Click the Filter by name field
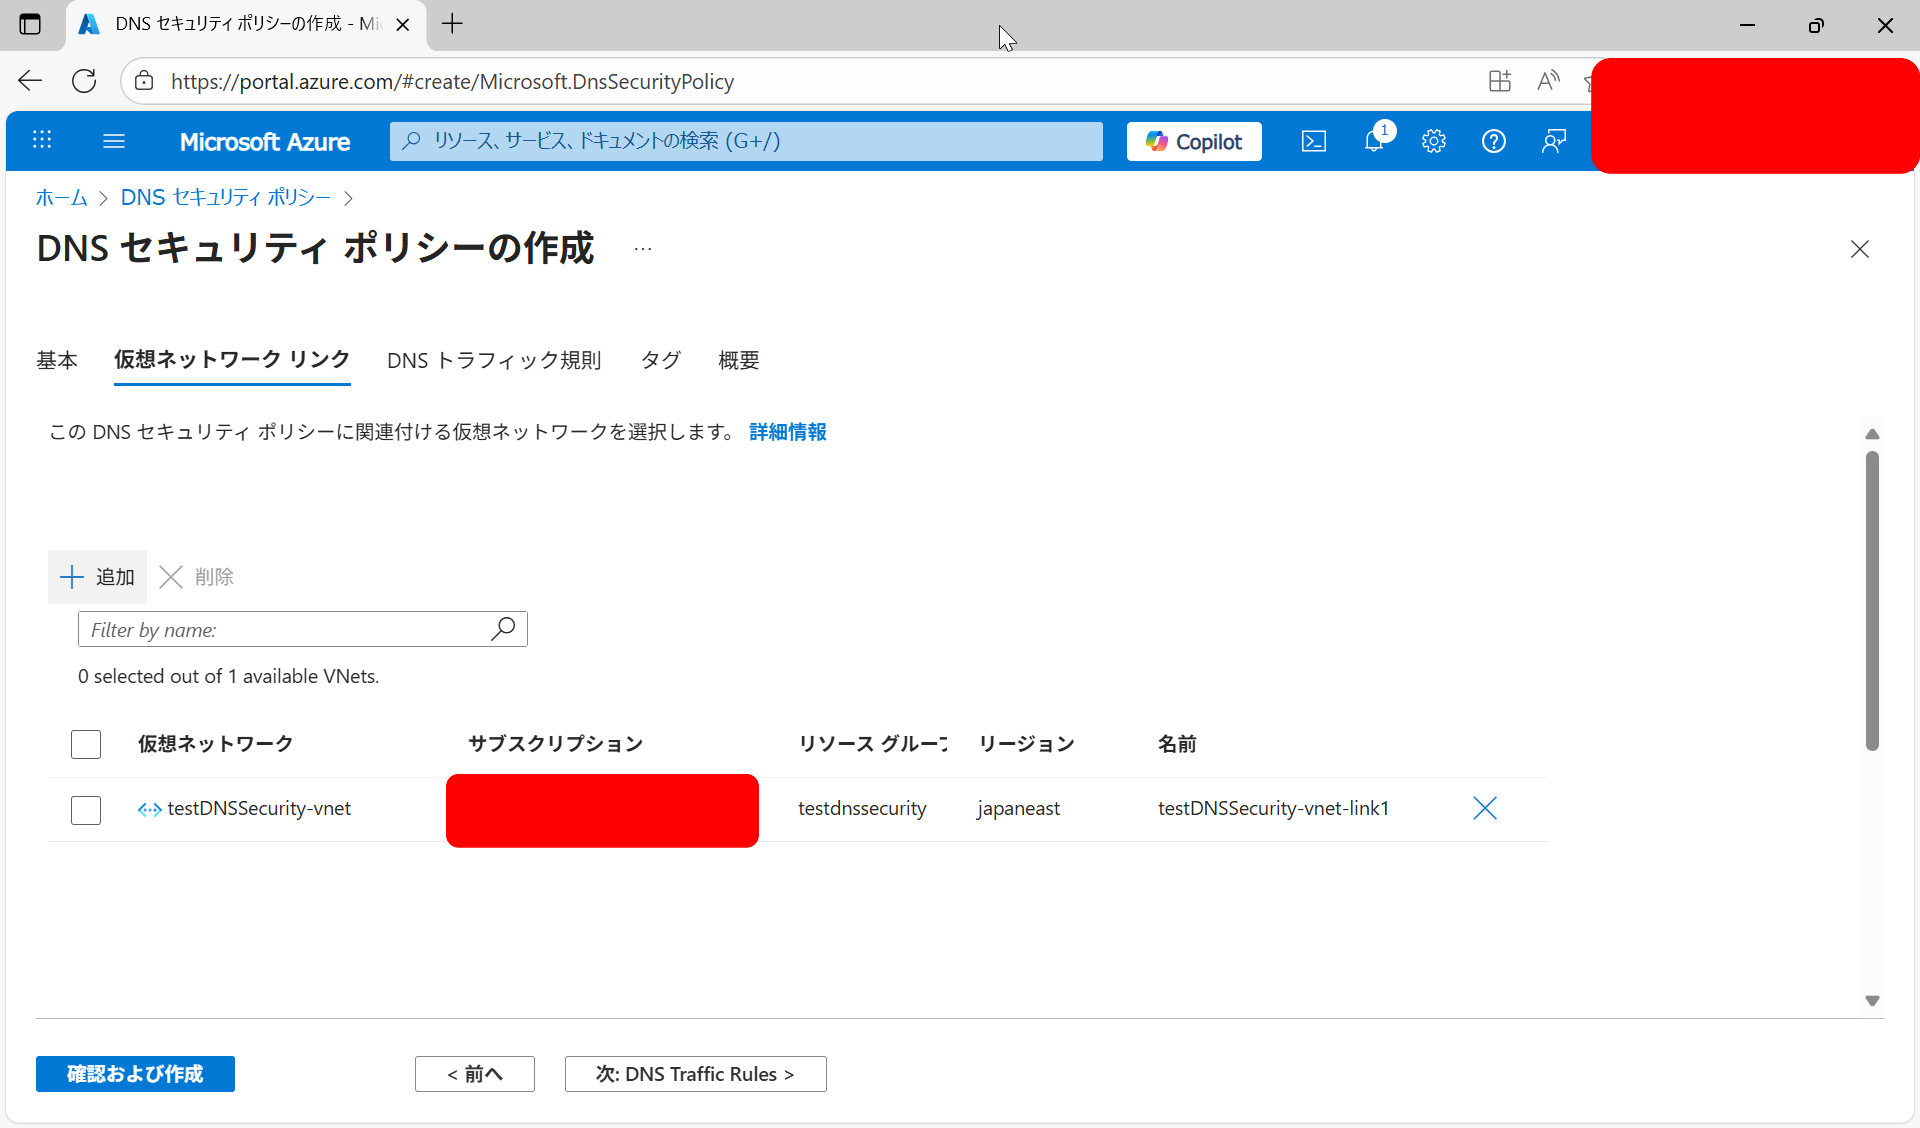Screen dimensions: 1920x1128 [x=285, y=630]
